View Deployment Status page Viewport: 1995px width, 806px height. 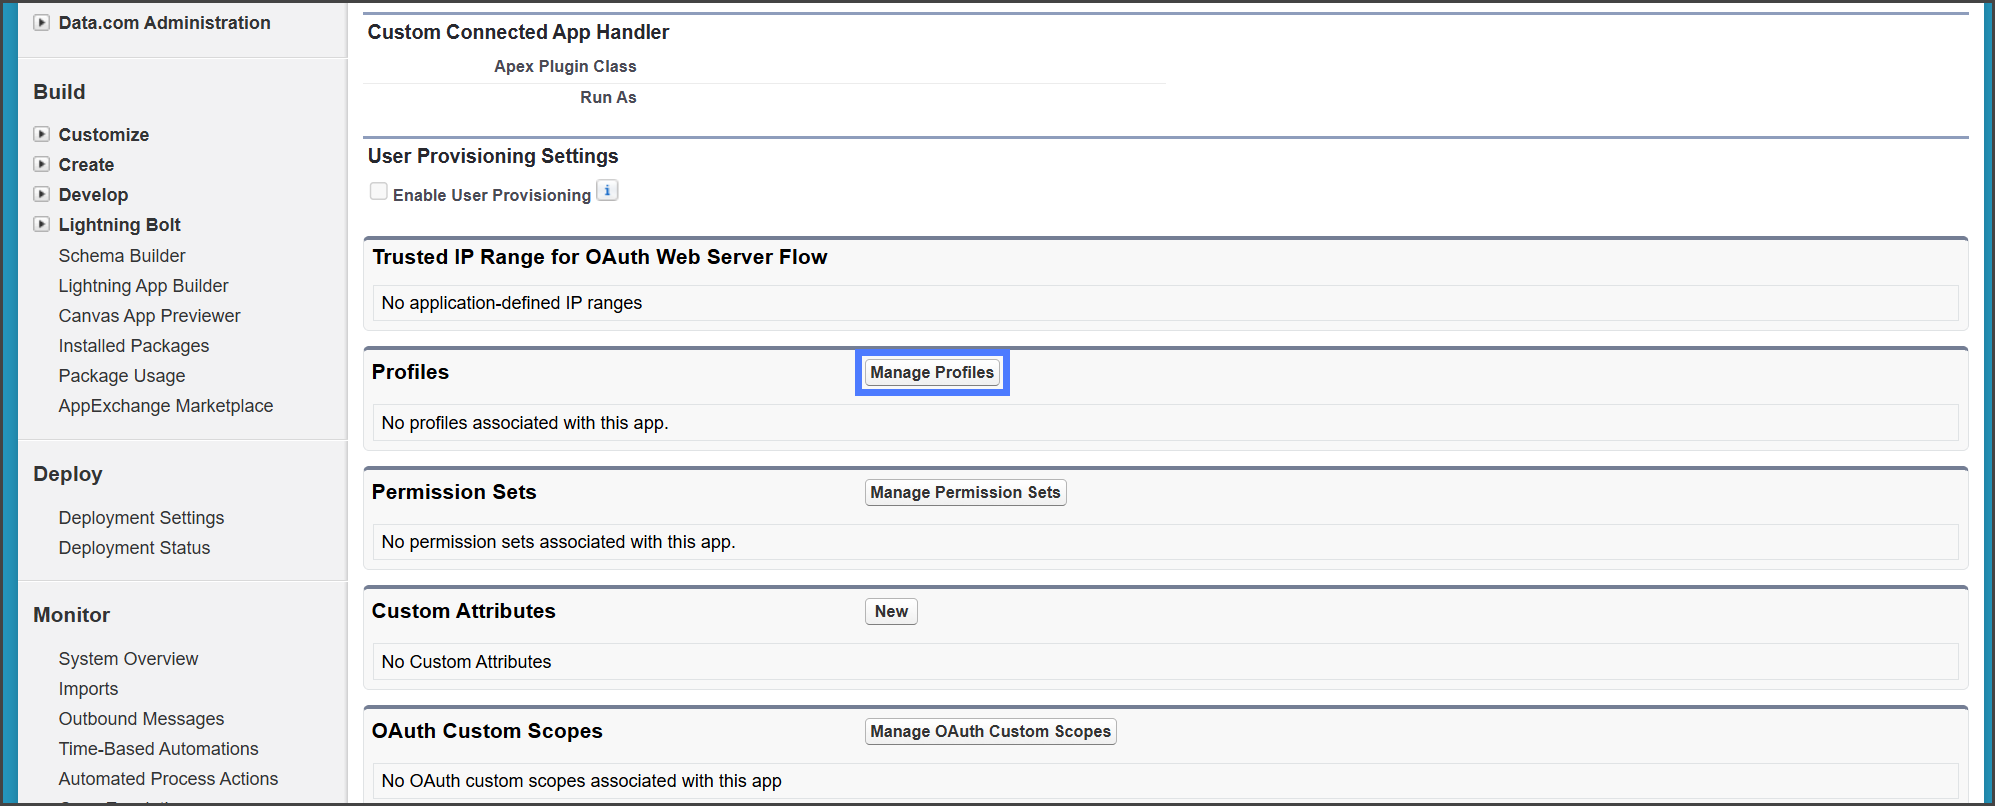tap(134, 548)
